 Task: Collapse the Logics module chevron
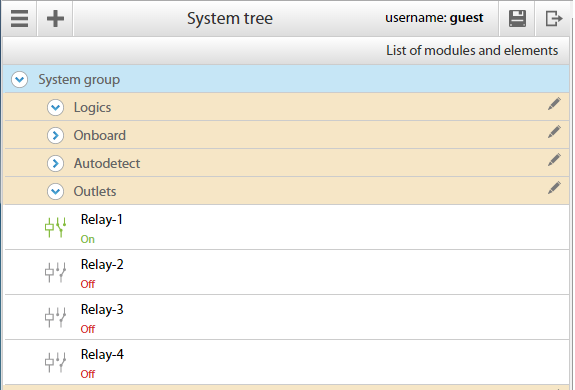[55, 108]
